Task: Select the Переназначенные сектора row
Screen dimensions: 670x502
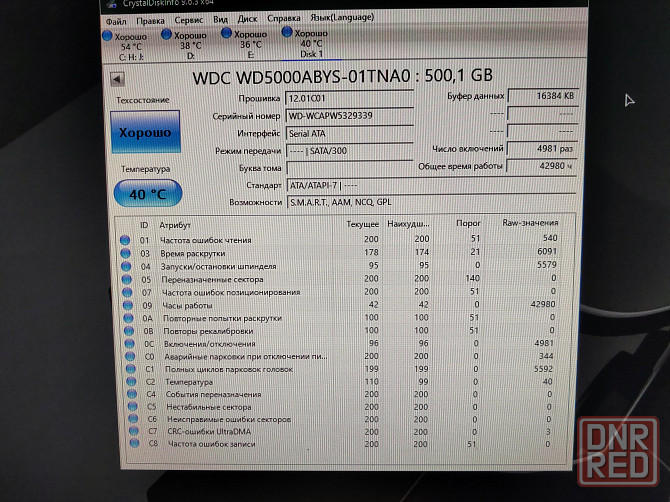Action: 340,279
